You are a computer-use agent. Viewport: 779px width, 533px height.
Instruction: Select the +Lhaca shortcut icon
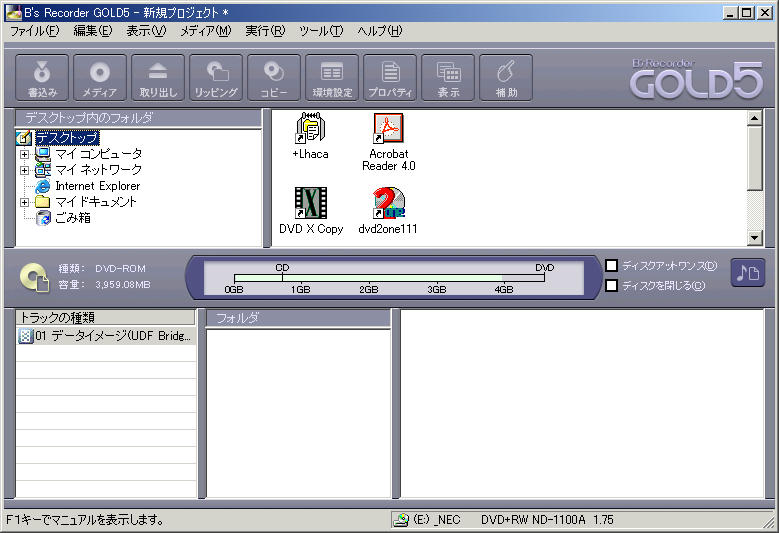(311, 136)
